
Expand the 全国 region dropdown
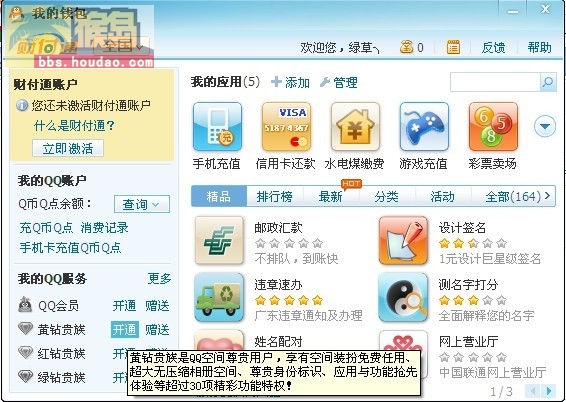tap(122, 46)
